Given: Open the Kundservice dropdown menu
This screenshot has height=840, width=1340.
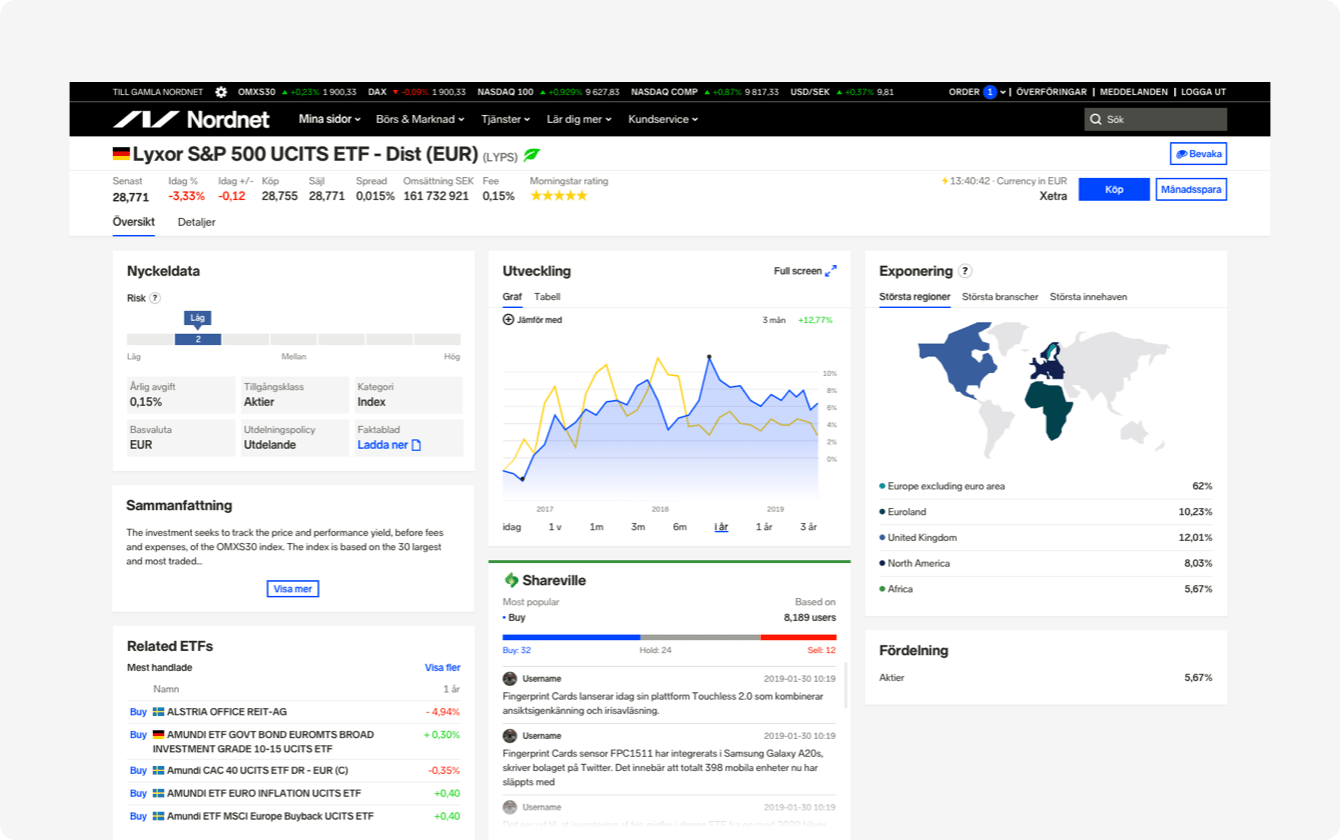Looking at the screenshot, I should [663, 119].
